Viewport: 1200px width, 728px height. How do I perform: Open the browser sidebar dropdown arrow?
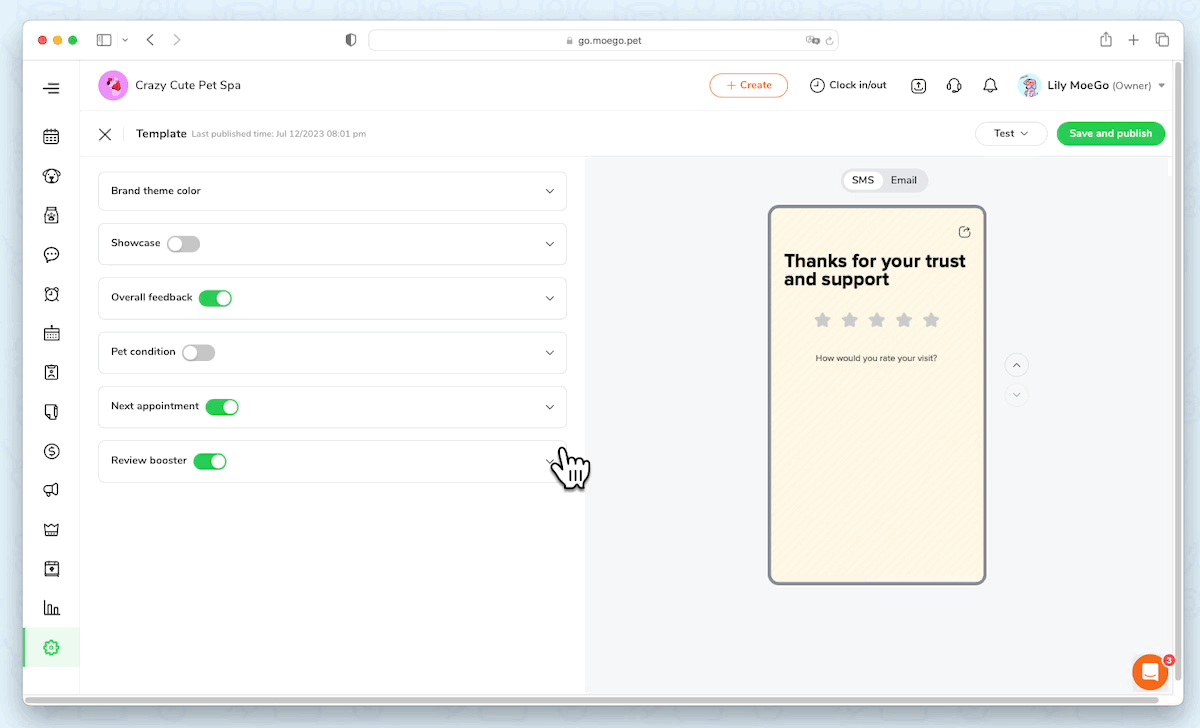[125, 40]
